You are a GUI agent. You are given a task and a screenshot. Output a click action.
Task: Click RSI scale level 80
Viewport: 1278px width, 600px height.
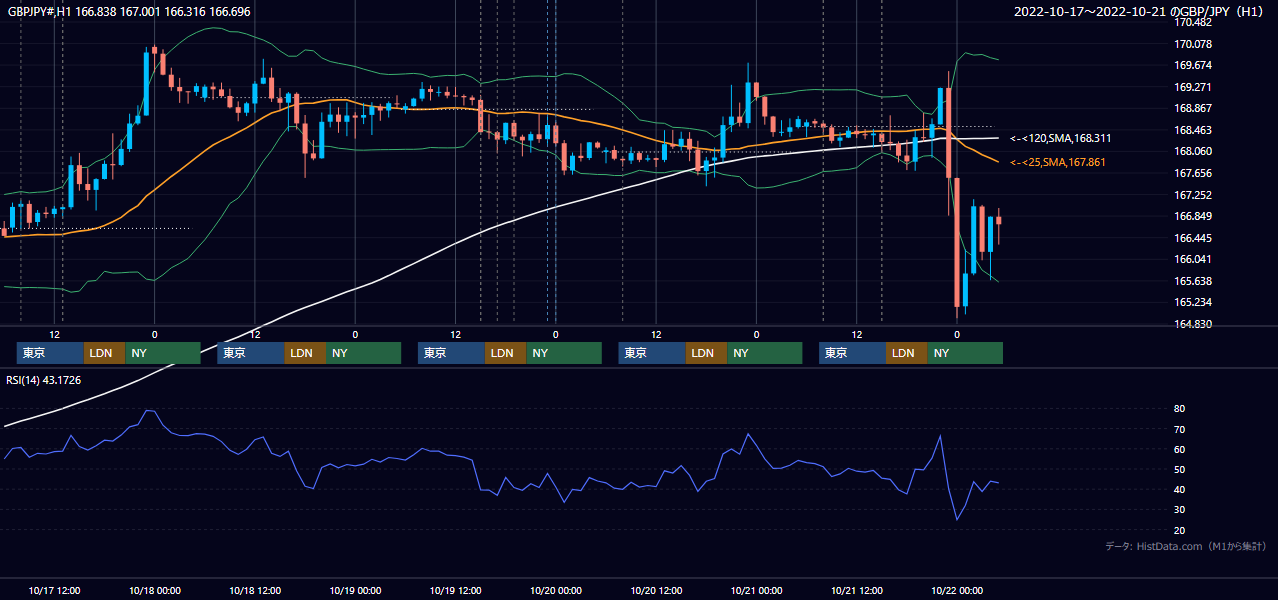pos(1180,409)
